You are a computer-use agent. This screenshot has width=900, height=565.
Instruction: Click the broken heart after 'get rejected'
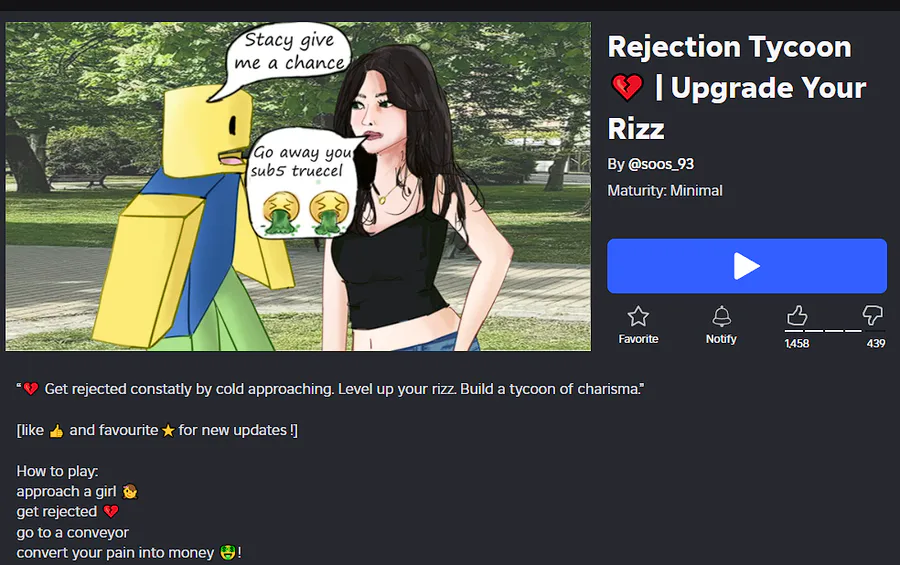point(111,512)
